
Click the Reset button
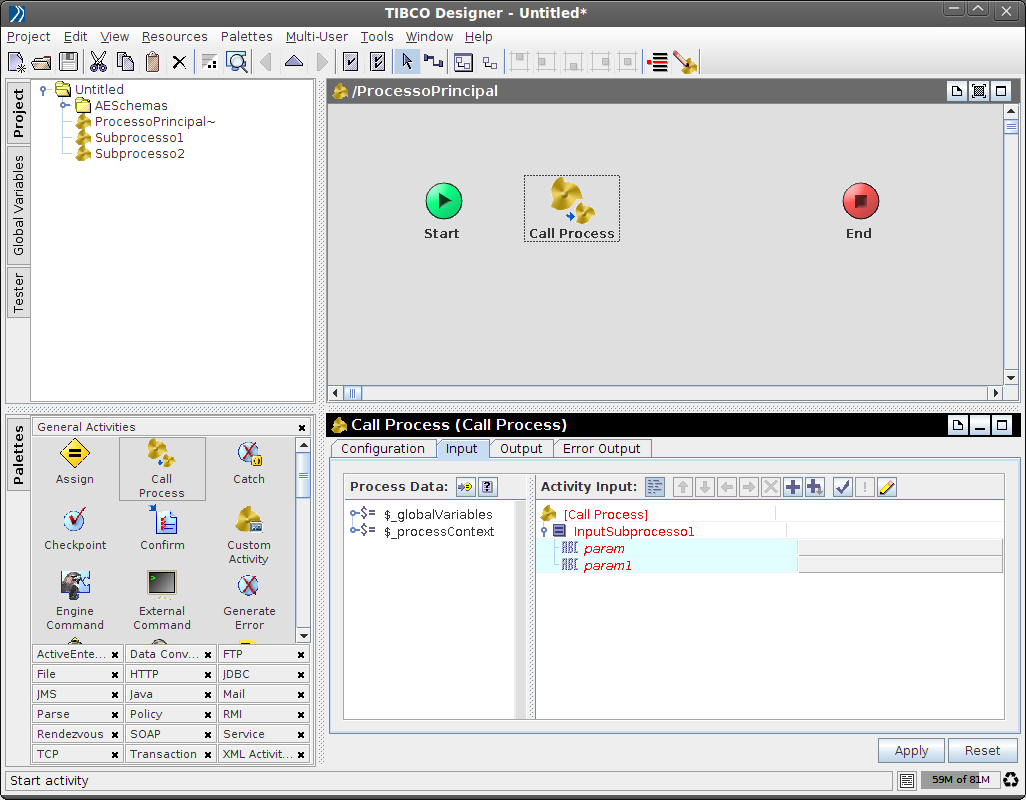pos(982,750)
